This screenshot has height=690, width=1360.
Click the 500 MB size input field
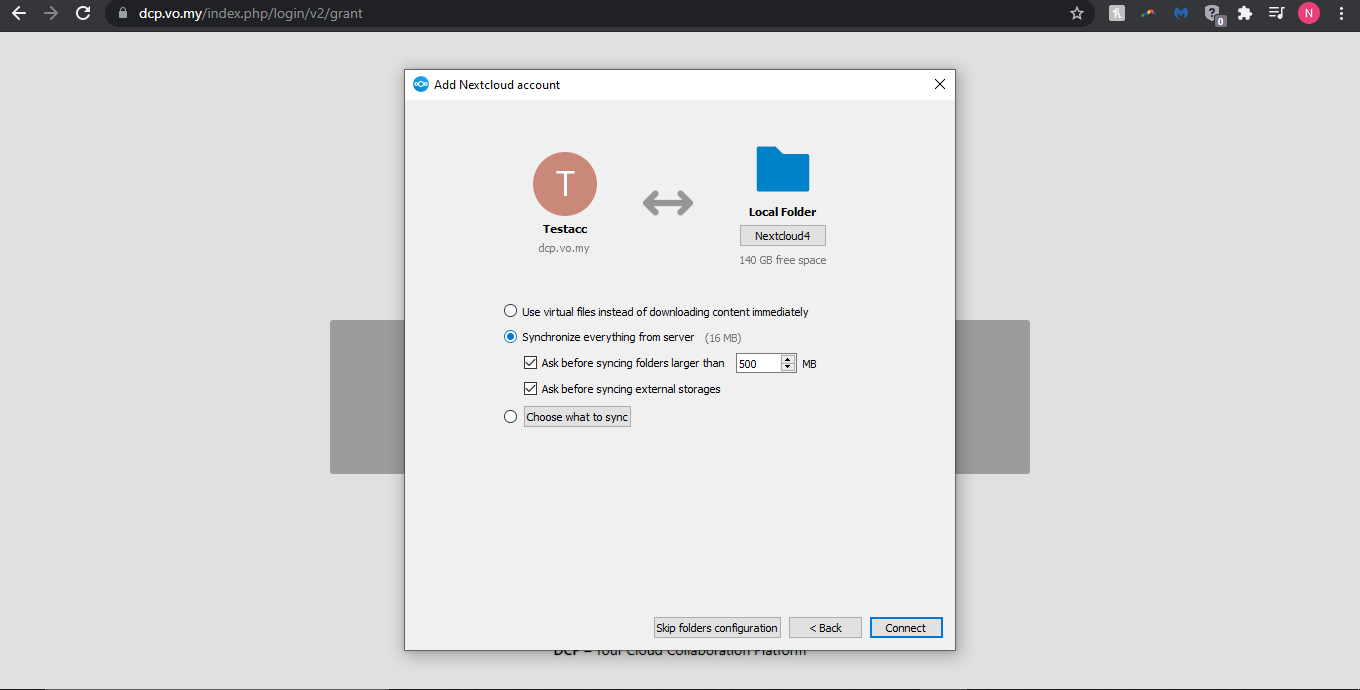[x=758, y=364]
